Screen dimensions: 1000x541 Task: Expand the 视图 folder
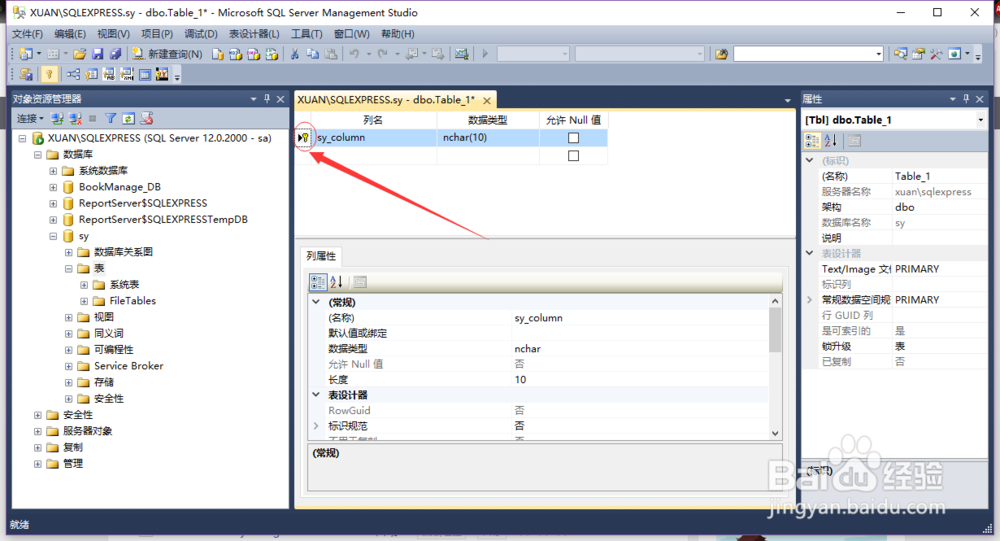pos(68,317)
